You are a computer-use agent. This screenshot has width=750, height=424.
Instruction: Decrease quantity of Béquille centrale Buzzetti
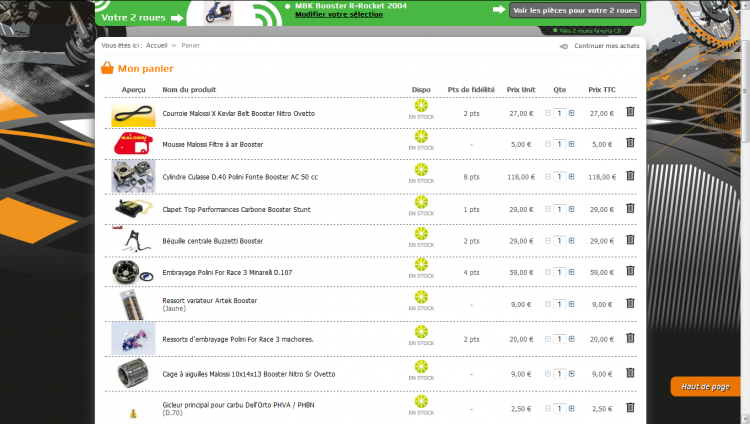coord(548,241)
